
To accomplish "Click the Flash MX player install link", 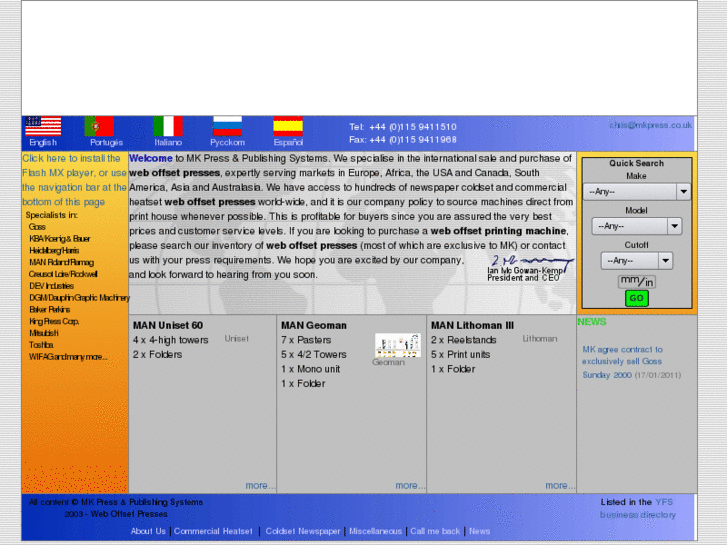I will tap(74, 180).
